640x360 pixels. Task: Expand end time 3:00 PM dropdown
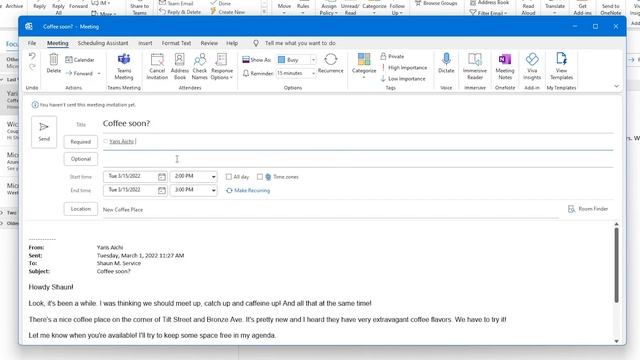(213, 190)
